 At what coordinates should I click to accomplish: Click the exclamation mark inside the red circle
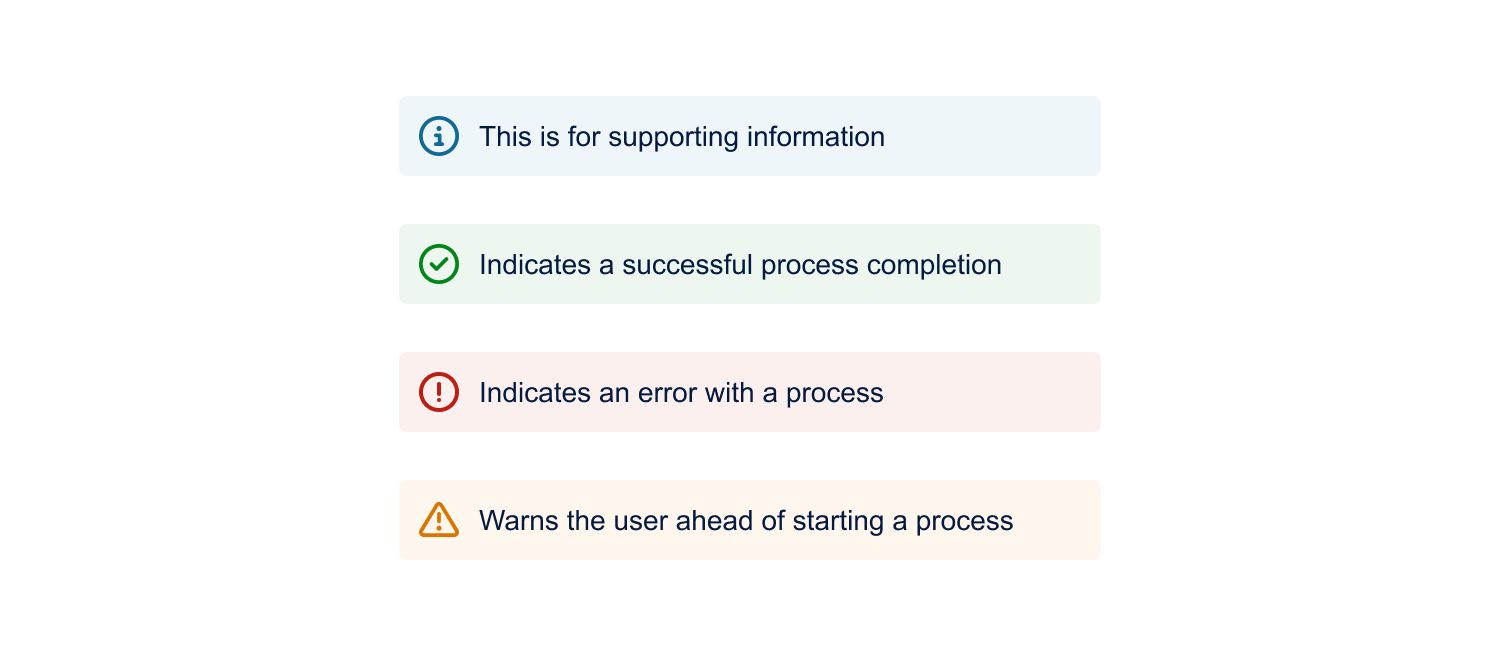(438, 391)
